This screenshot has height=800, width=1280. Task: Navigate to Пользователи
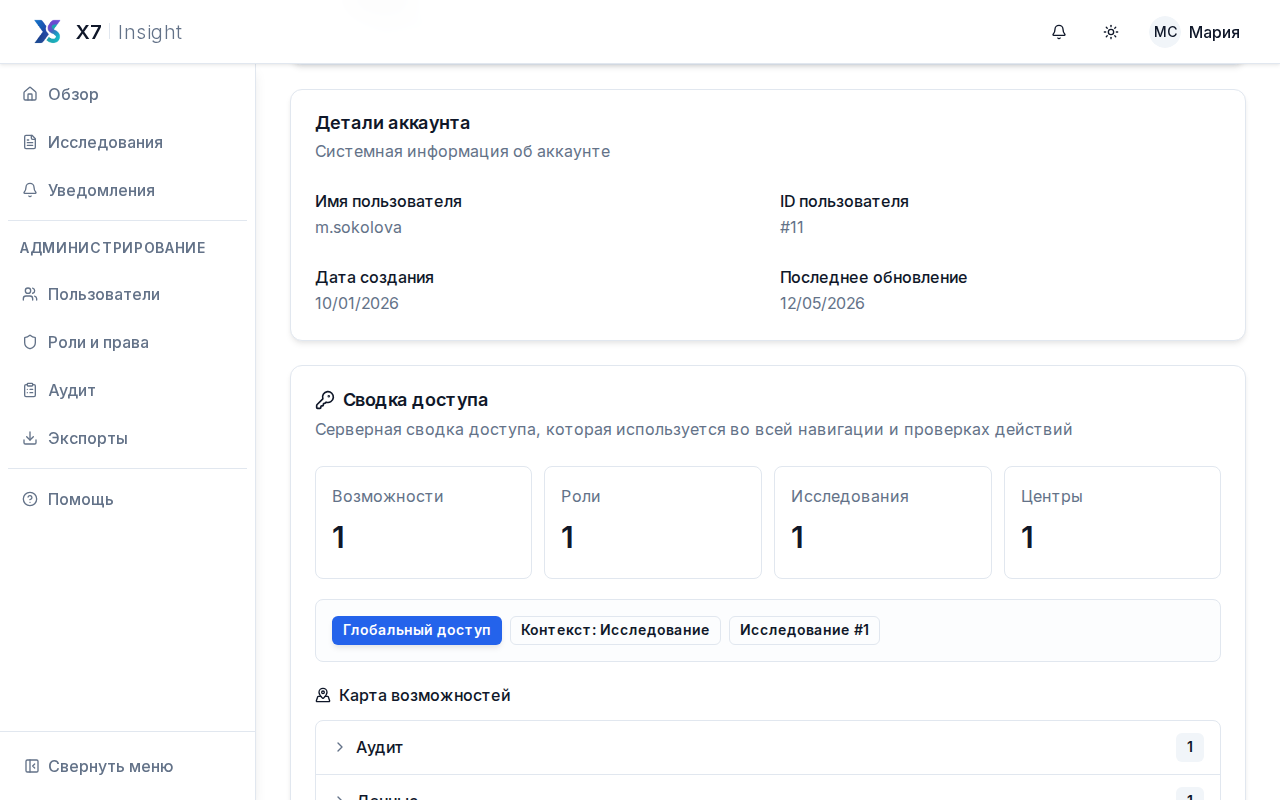127,294
